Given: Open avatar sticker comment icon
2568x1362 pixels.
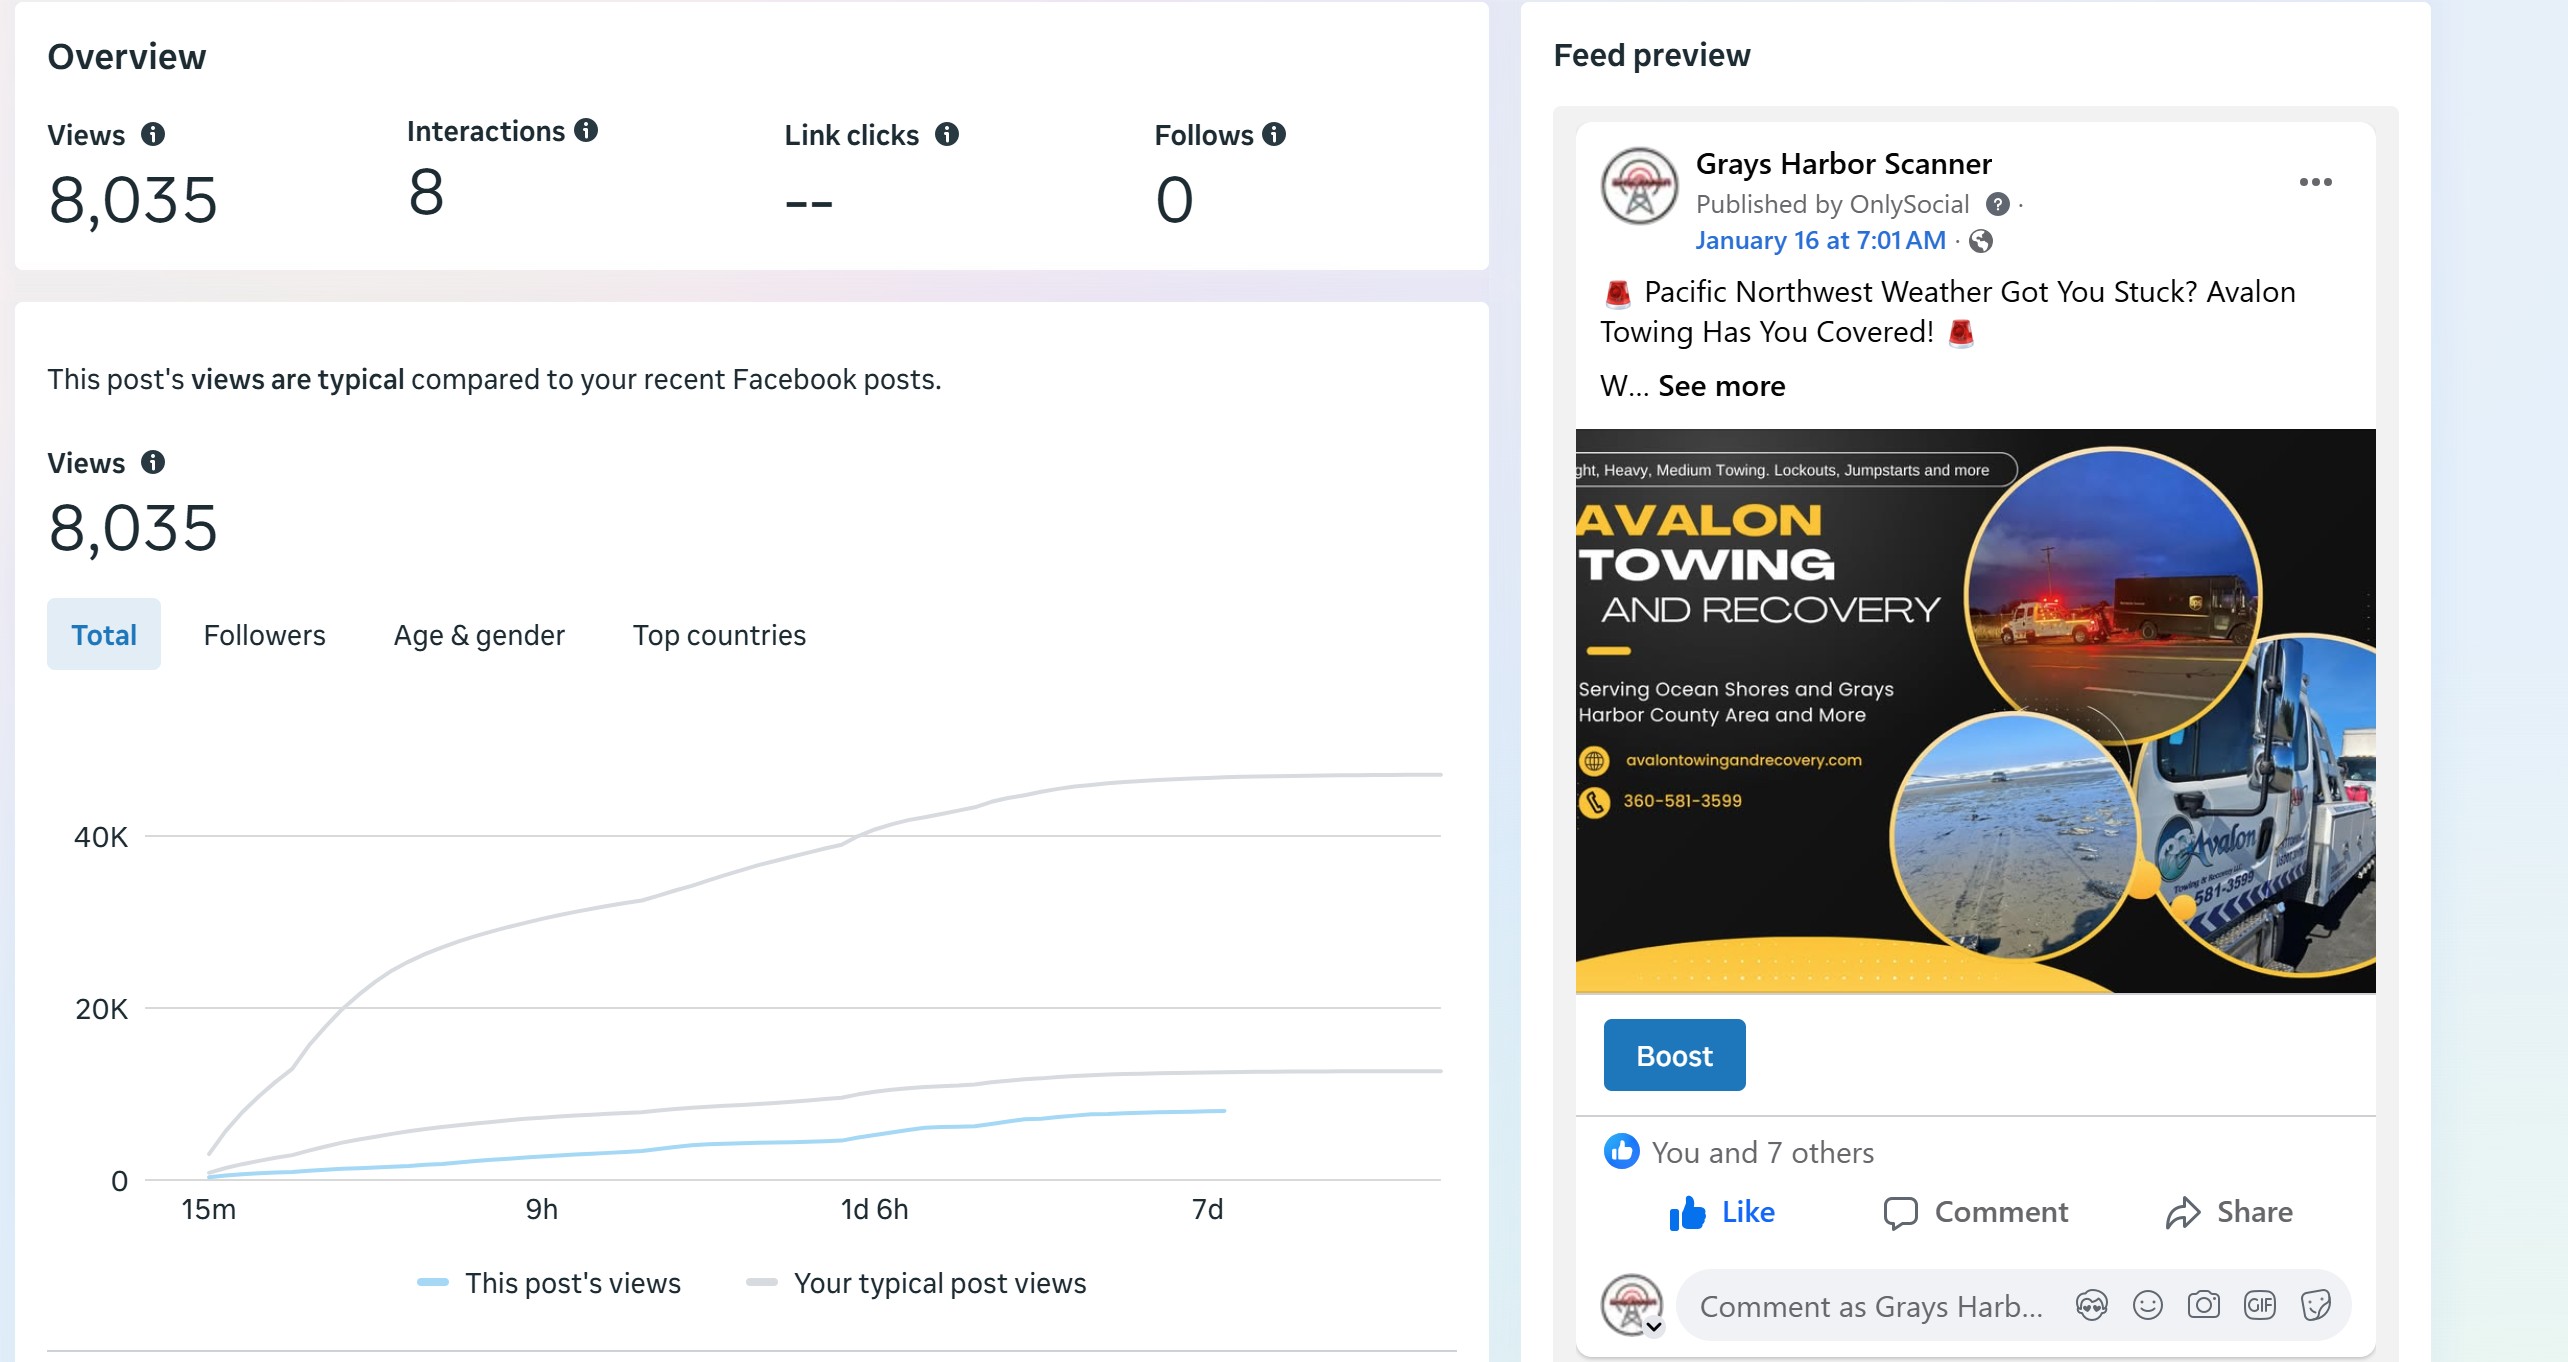Looking at the screenshot, I should (2091, 1305).
